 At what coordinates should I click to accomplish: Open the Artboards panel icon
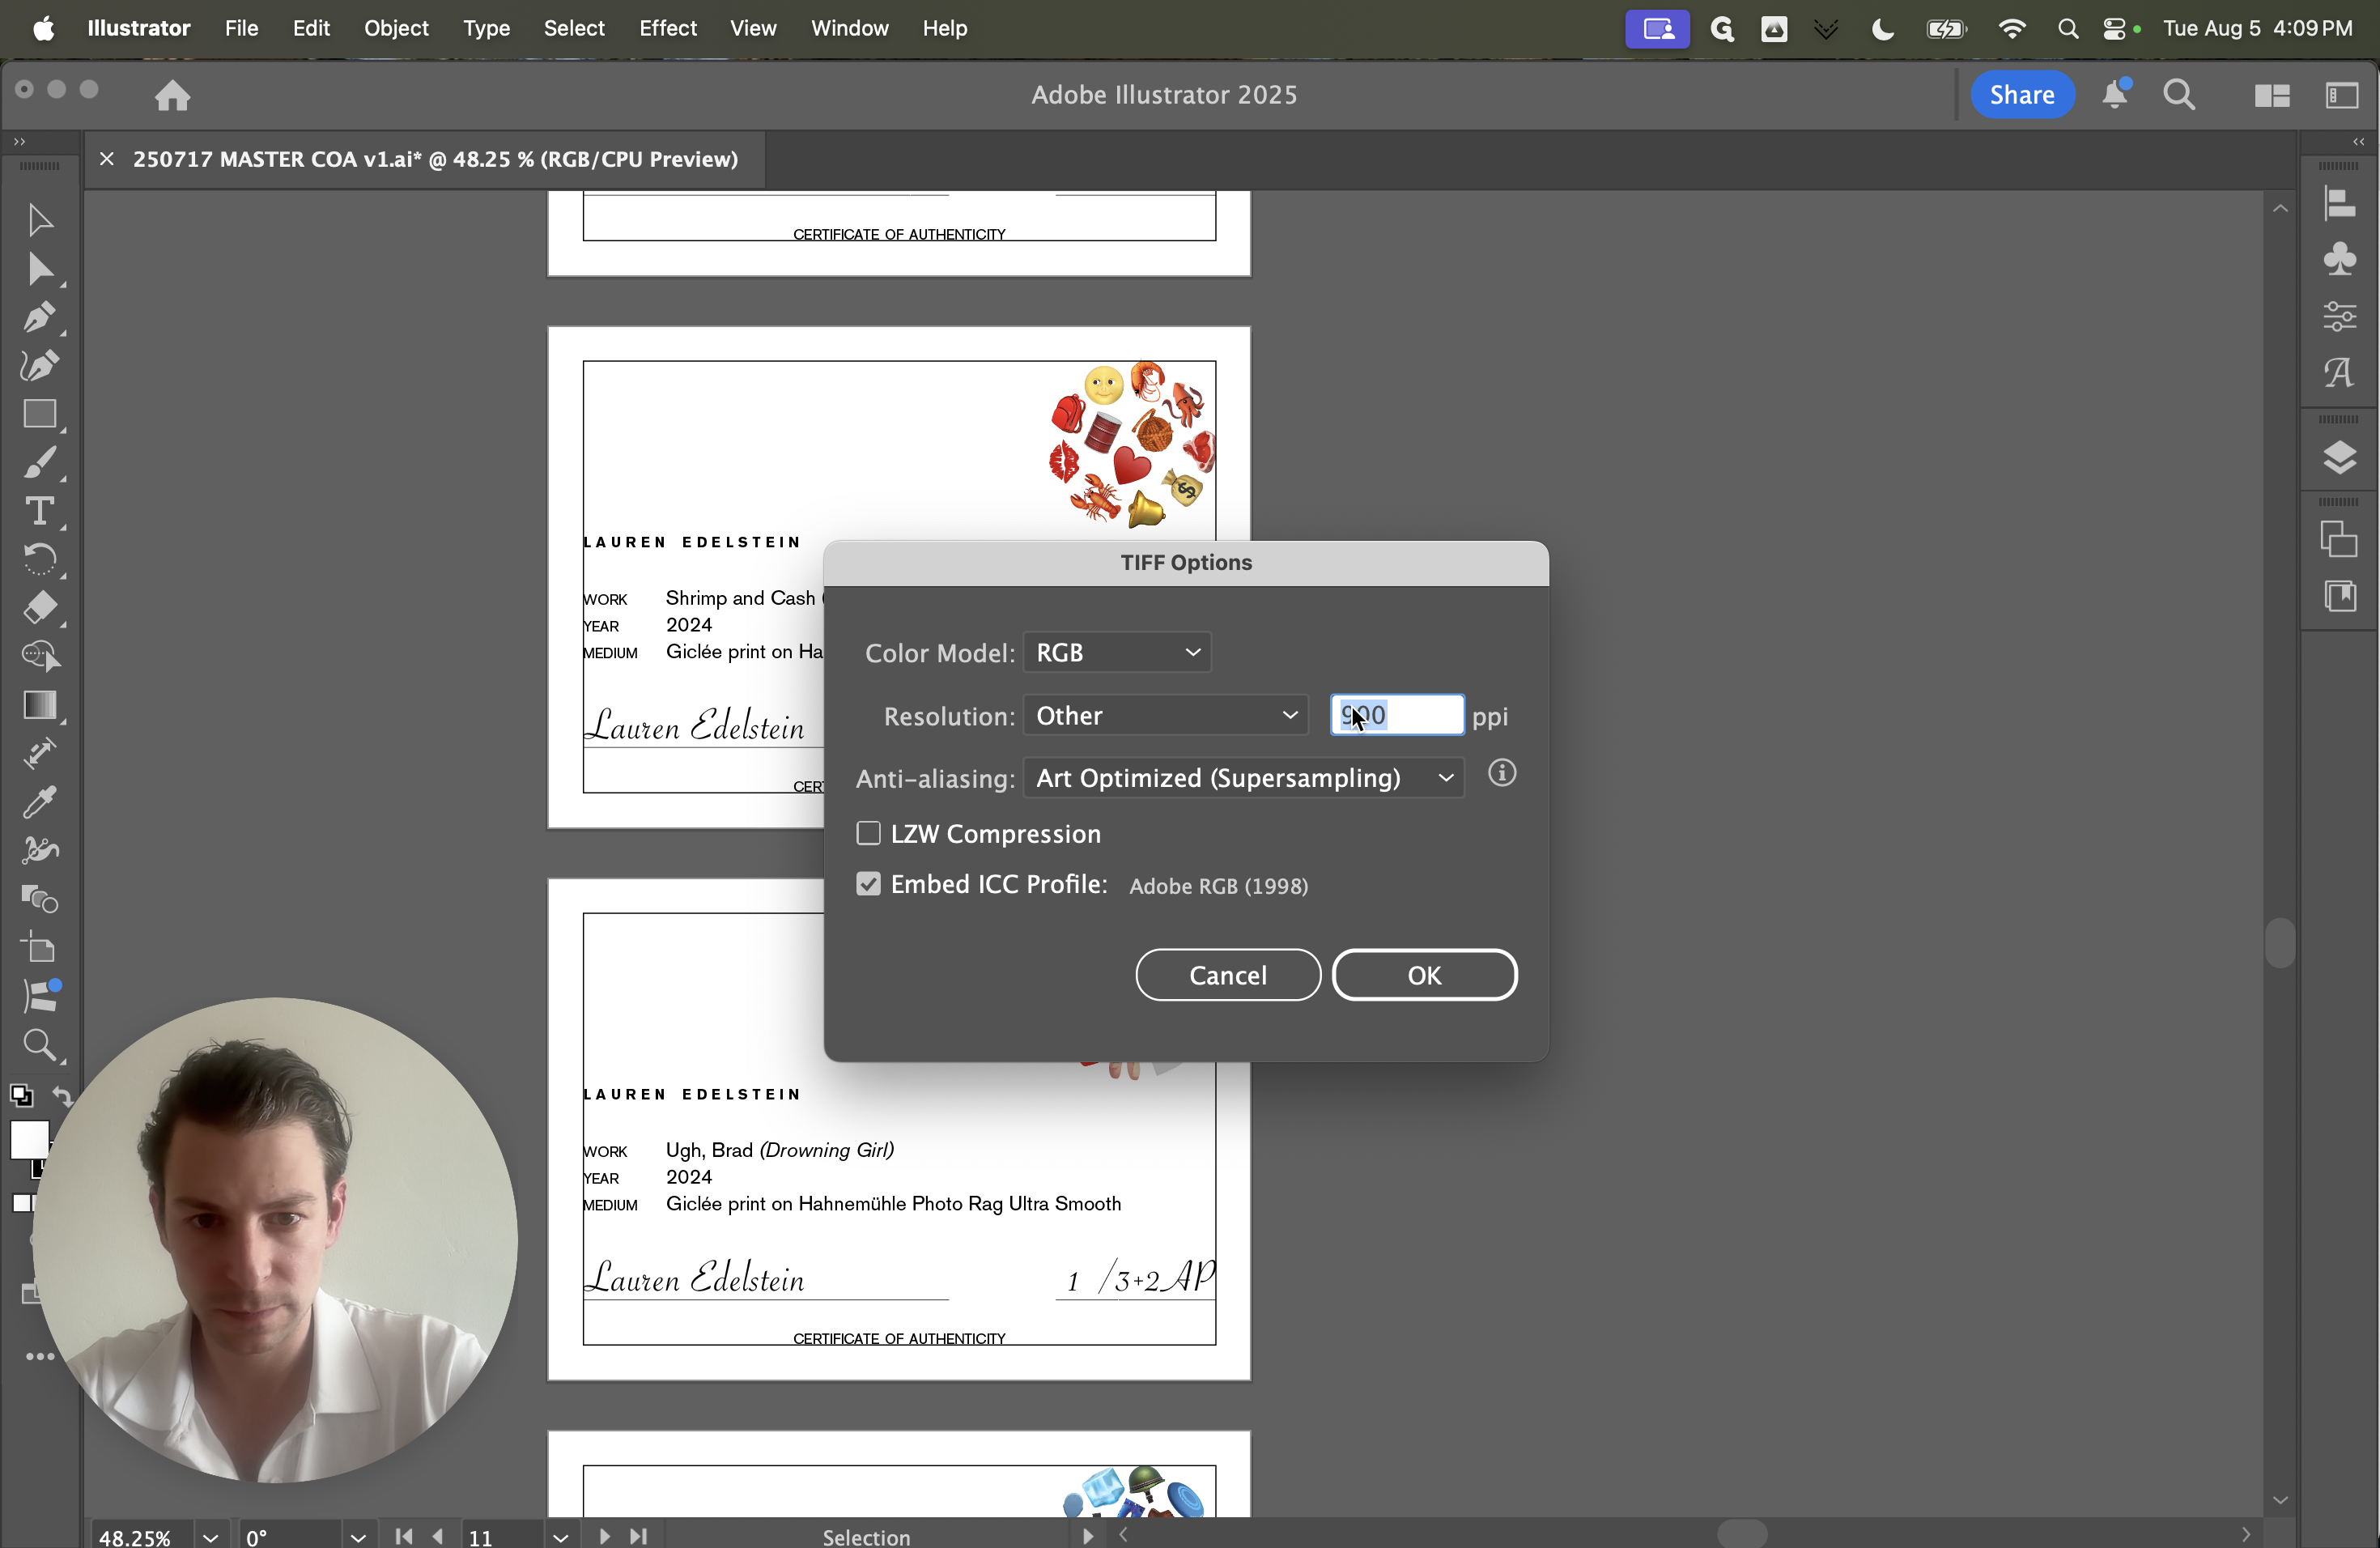[x=2339, y=541]
